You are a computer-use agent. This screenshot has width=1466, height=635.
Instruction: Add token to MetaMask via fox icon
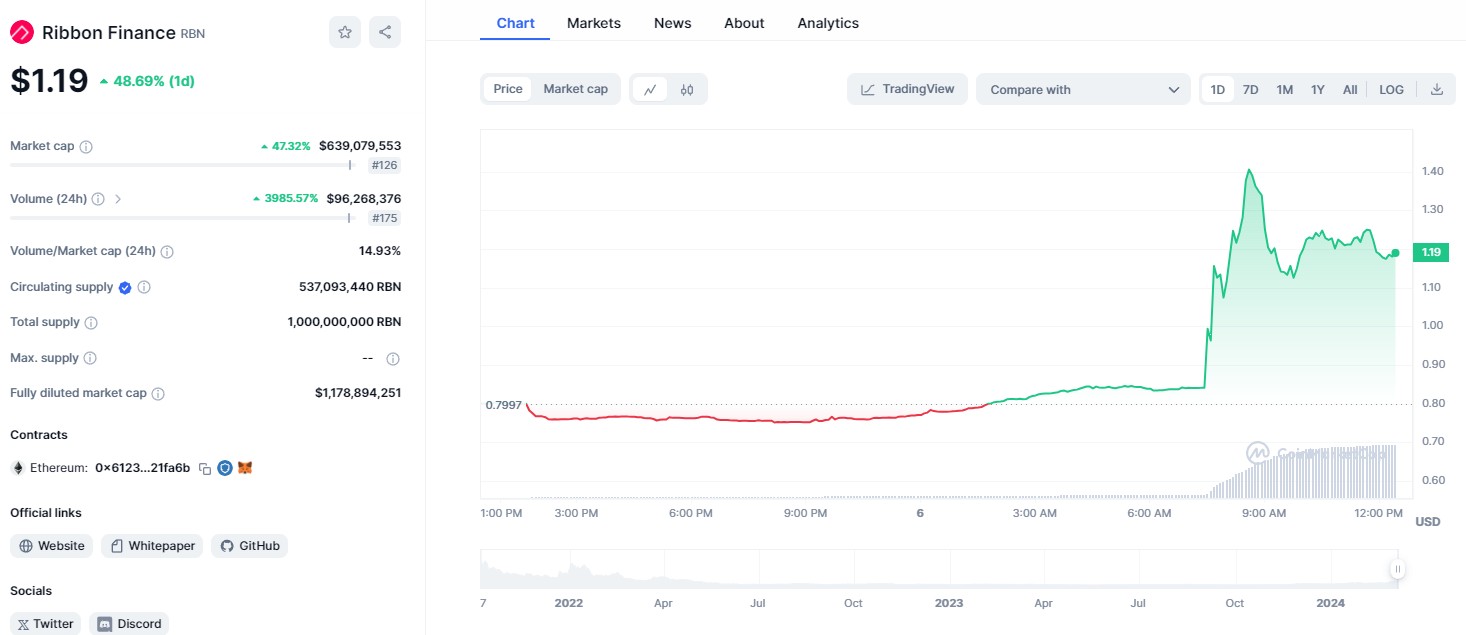click(x=245, y=468)
